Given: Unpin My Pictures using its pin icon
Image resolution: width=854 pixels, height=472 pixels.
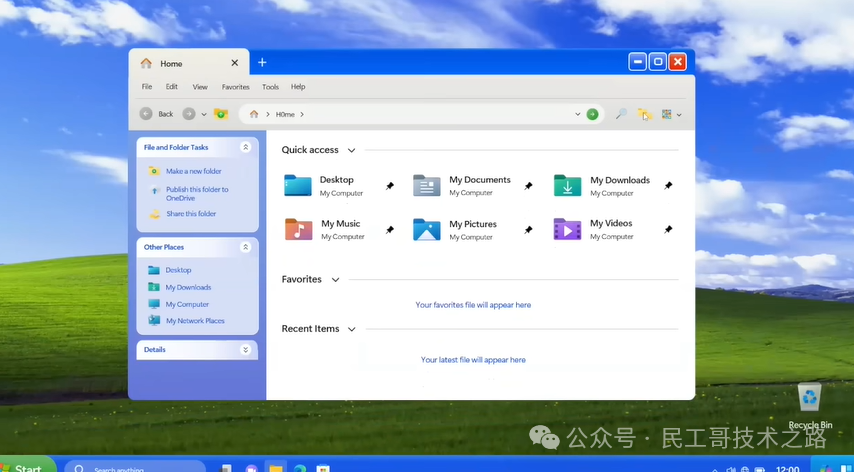Looking at the screenshot, I should [x=528, y=230].
